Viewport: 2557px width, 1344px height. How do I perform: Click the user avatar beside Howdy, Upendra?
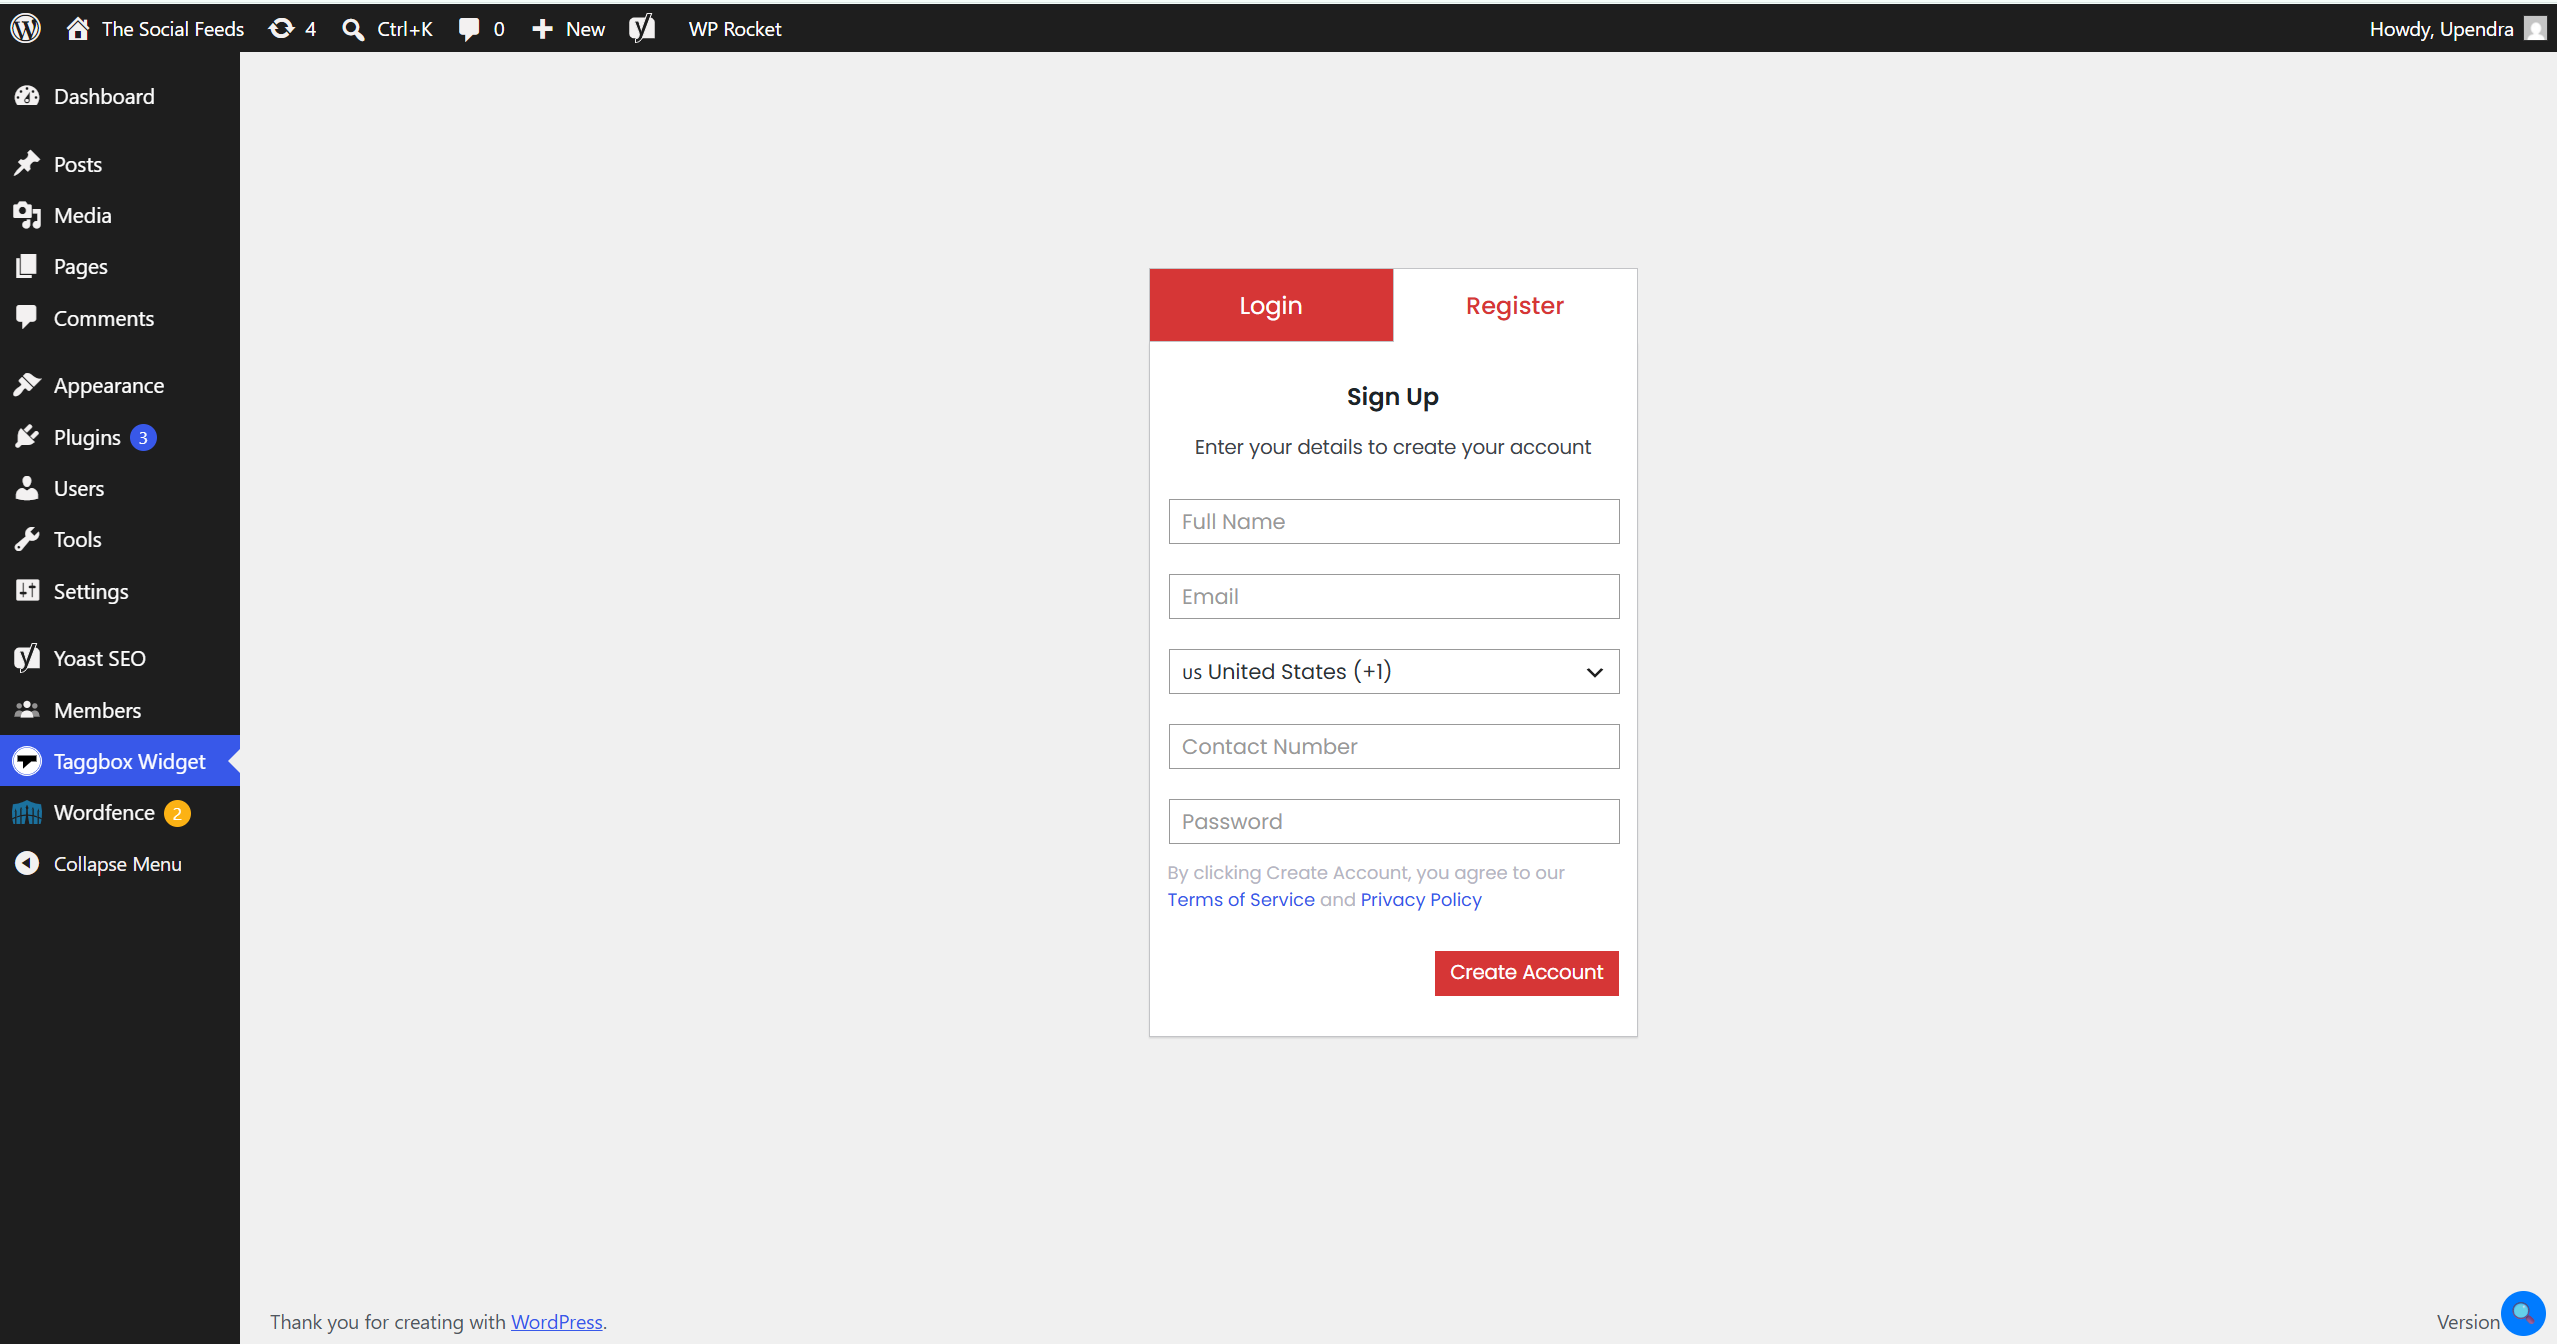[x=2535, y=28]
